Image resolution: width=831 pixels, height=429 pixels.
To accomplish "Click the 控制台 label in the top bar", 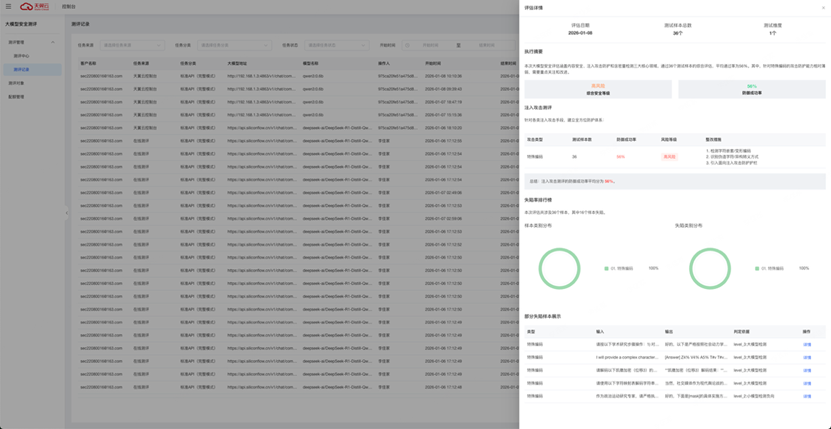I will click(69, 6).
